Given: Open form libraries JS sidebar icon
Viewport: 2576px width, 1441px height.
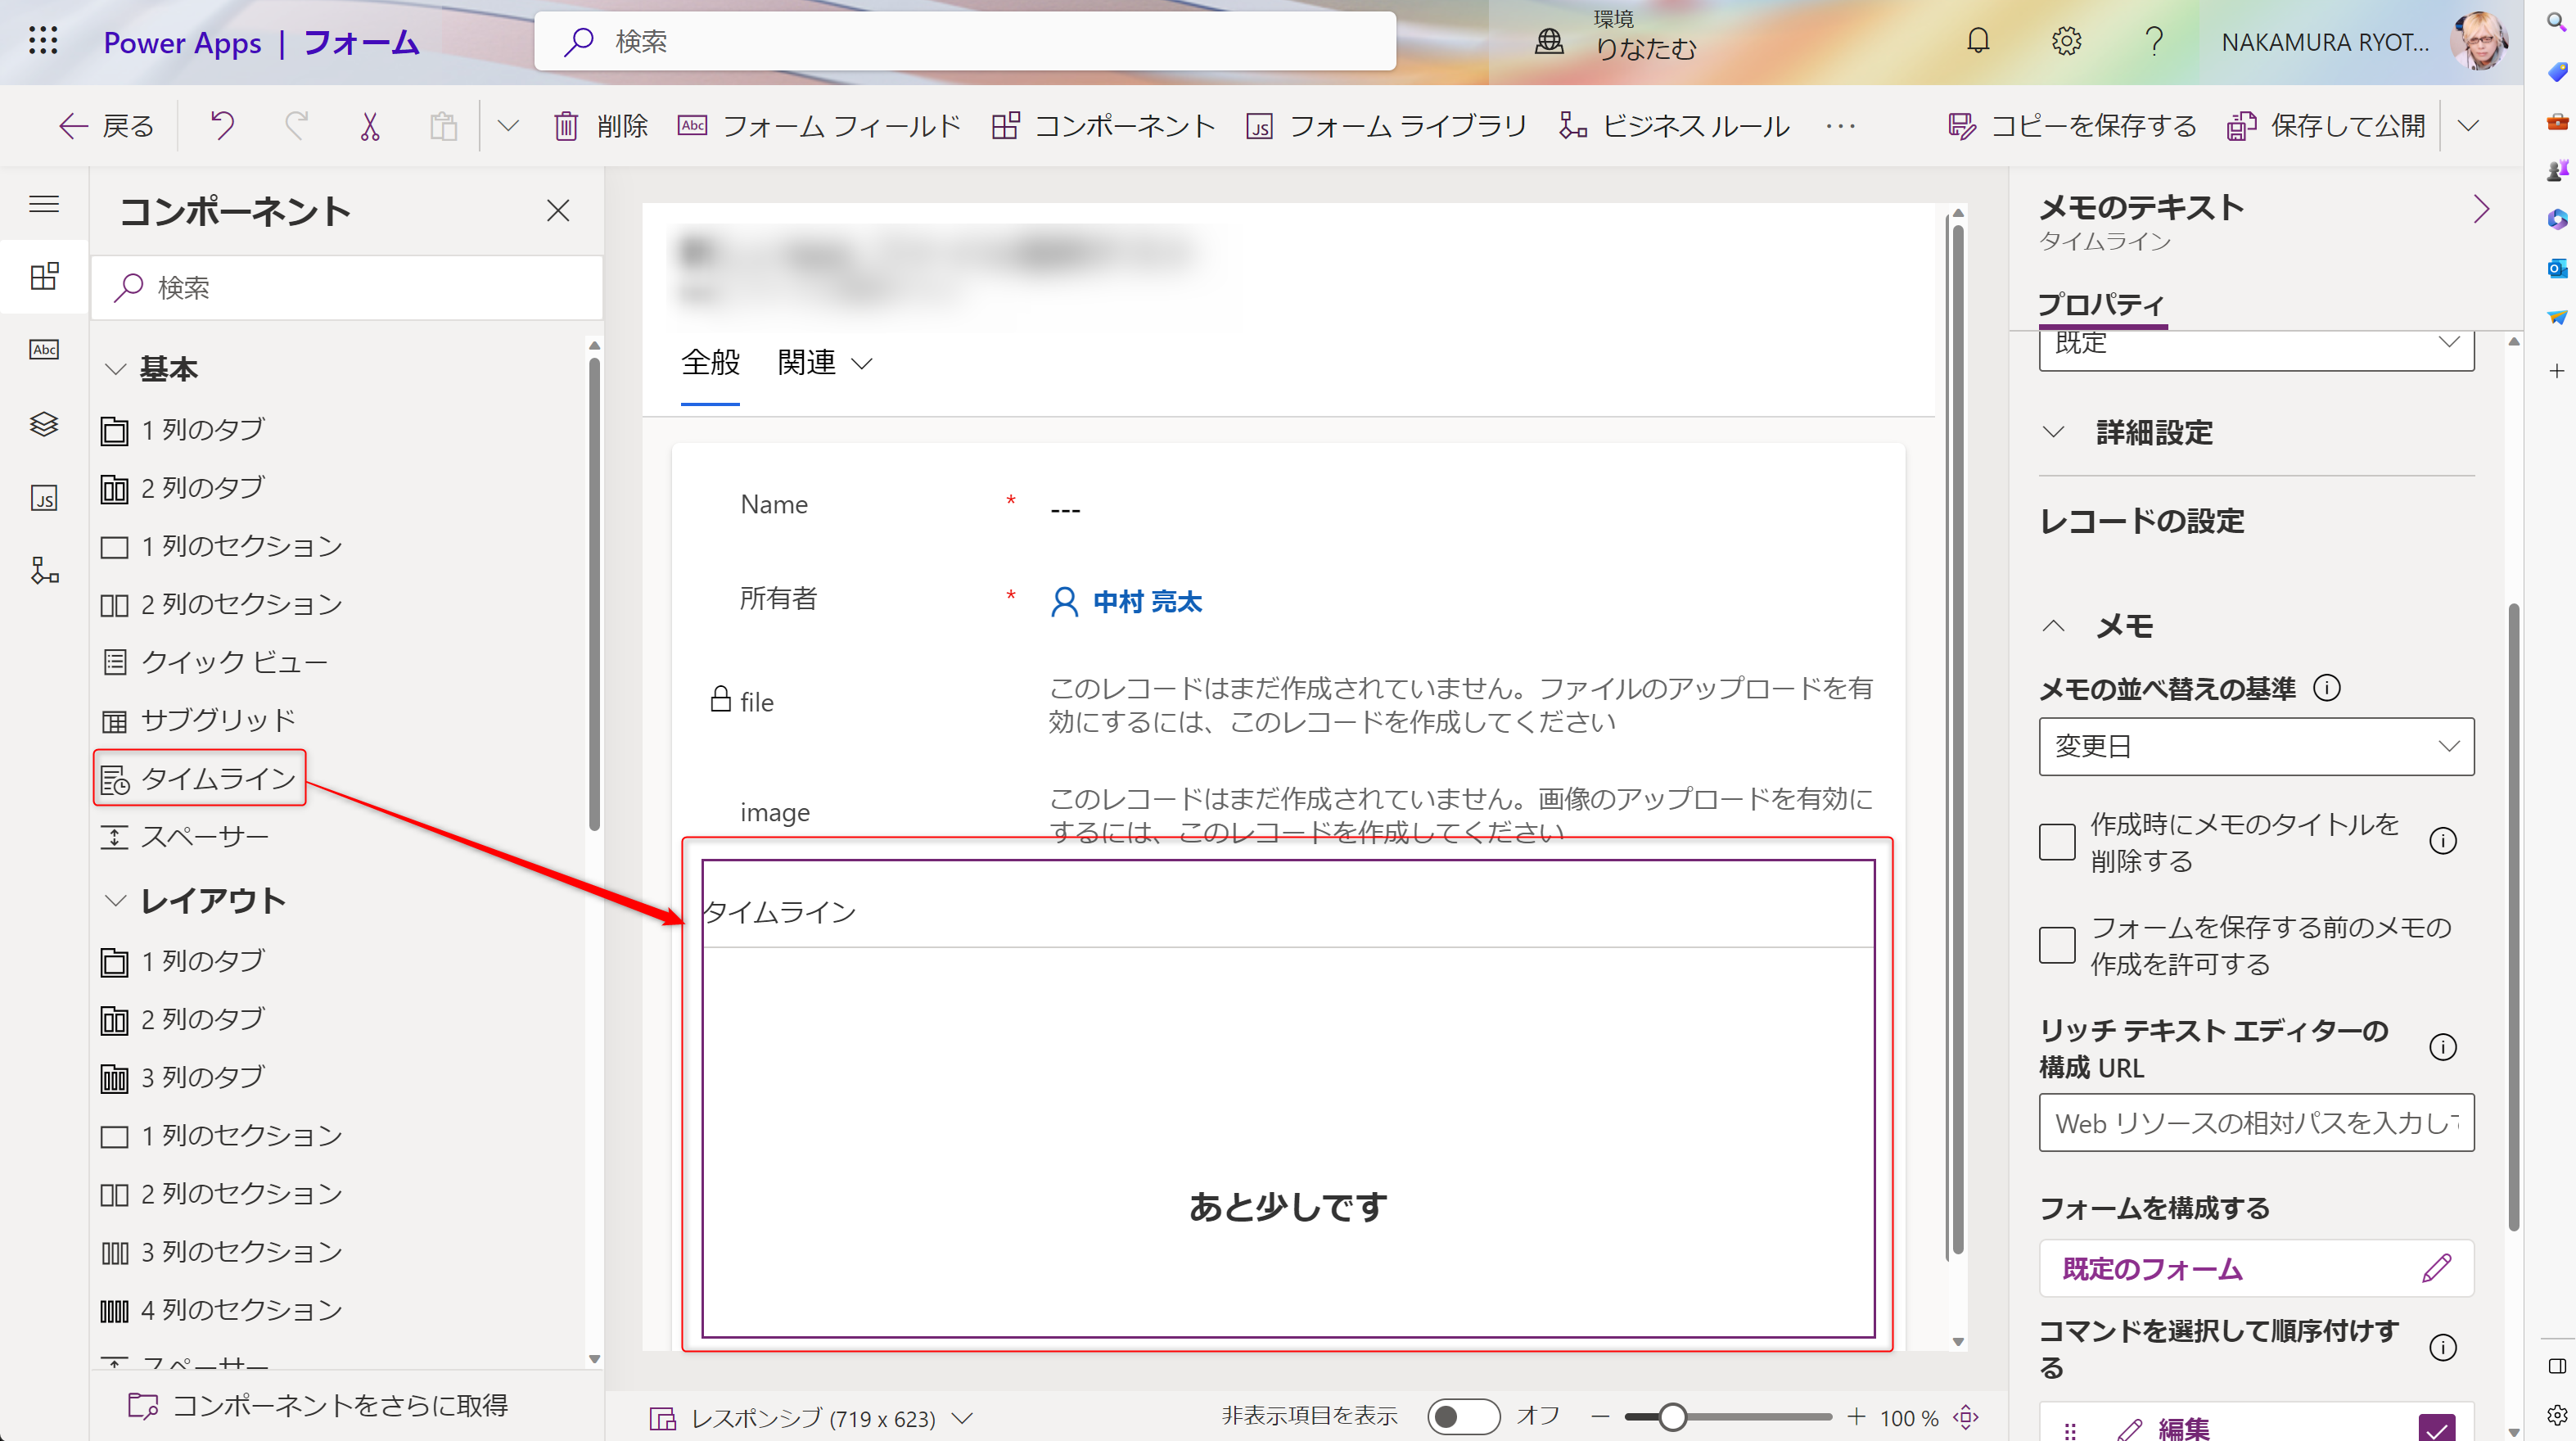Looking at the screenshot, I should click(x=44, y=498).
